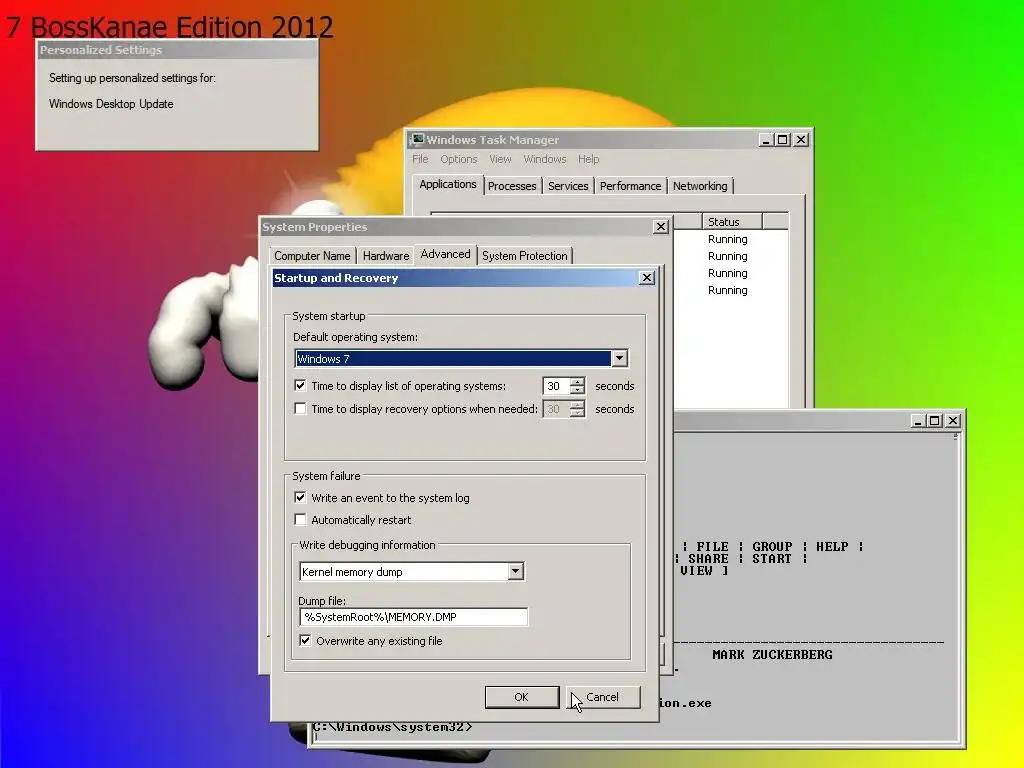This screenshot has width=1024, height=768.
Task: Click the 30 seconds OS list field
Action: [556, 386]
